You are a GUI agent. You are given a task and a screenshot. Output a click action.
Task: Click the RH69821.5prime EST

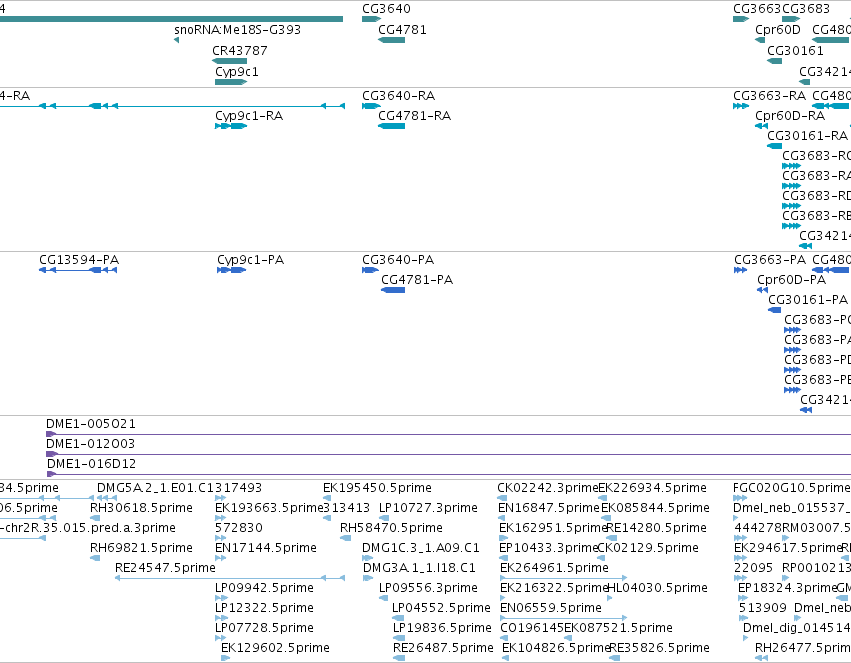click(x=95, y=558)
